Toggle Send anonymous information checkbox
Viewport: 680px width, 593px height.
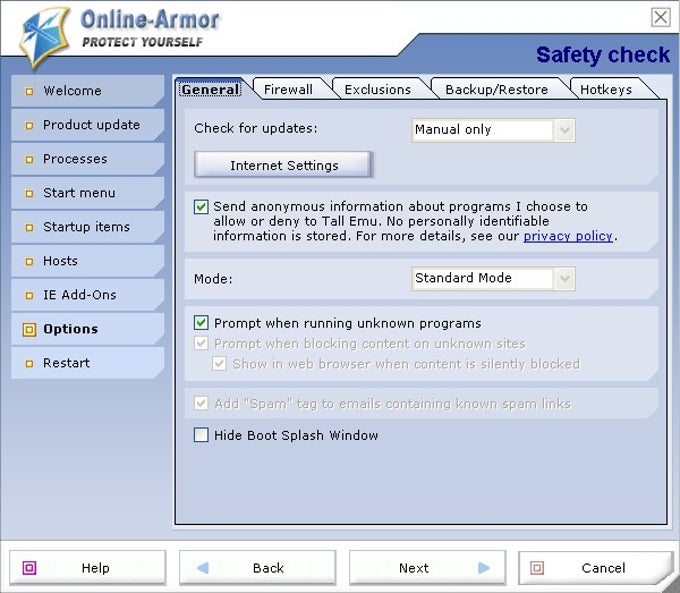point(201,206)
